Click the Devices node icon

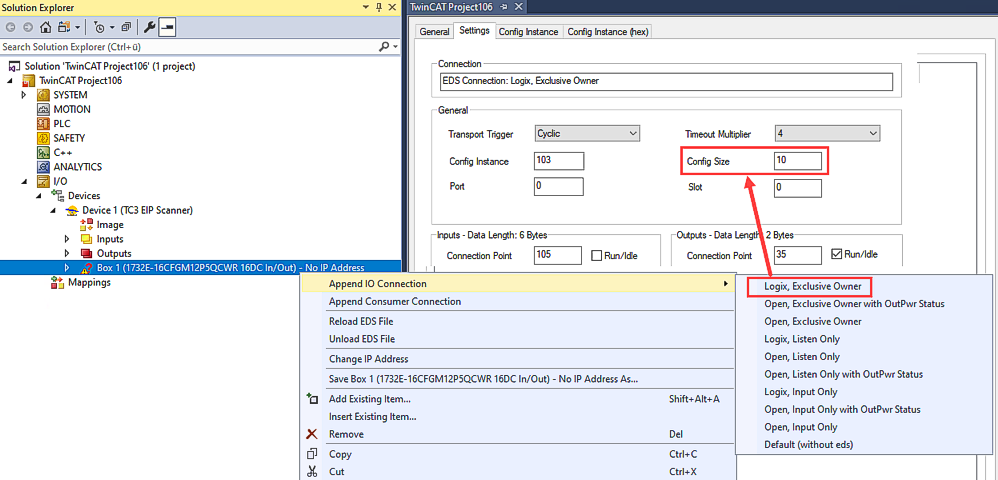tap(58, 196)
